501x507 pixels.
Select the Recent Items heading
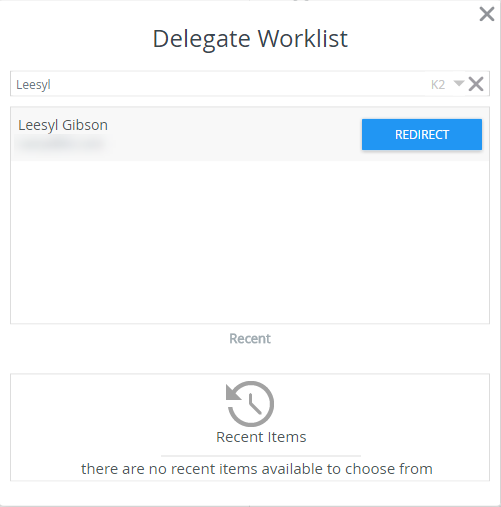coord(261,437)
